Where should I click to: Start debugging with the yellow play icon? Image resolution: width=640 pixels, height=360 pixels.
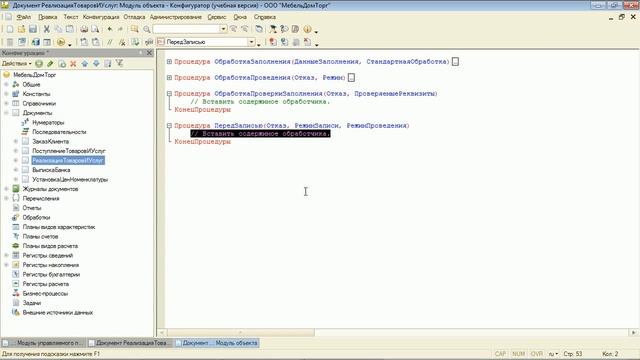[x=61, y=42]
